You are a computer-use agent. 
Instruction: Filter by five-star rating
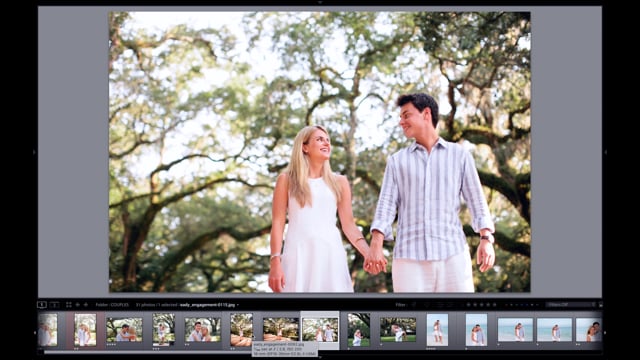(494, 304)
